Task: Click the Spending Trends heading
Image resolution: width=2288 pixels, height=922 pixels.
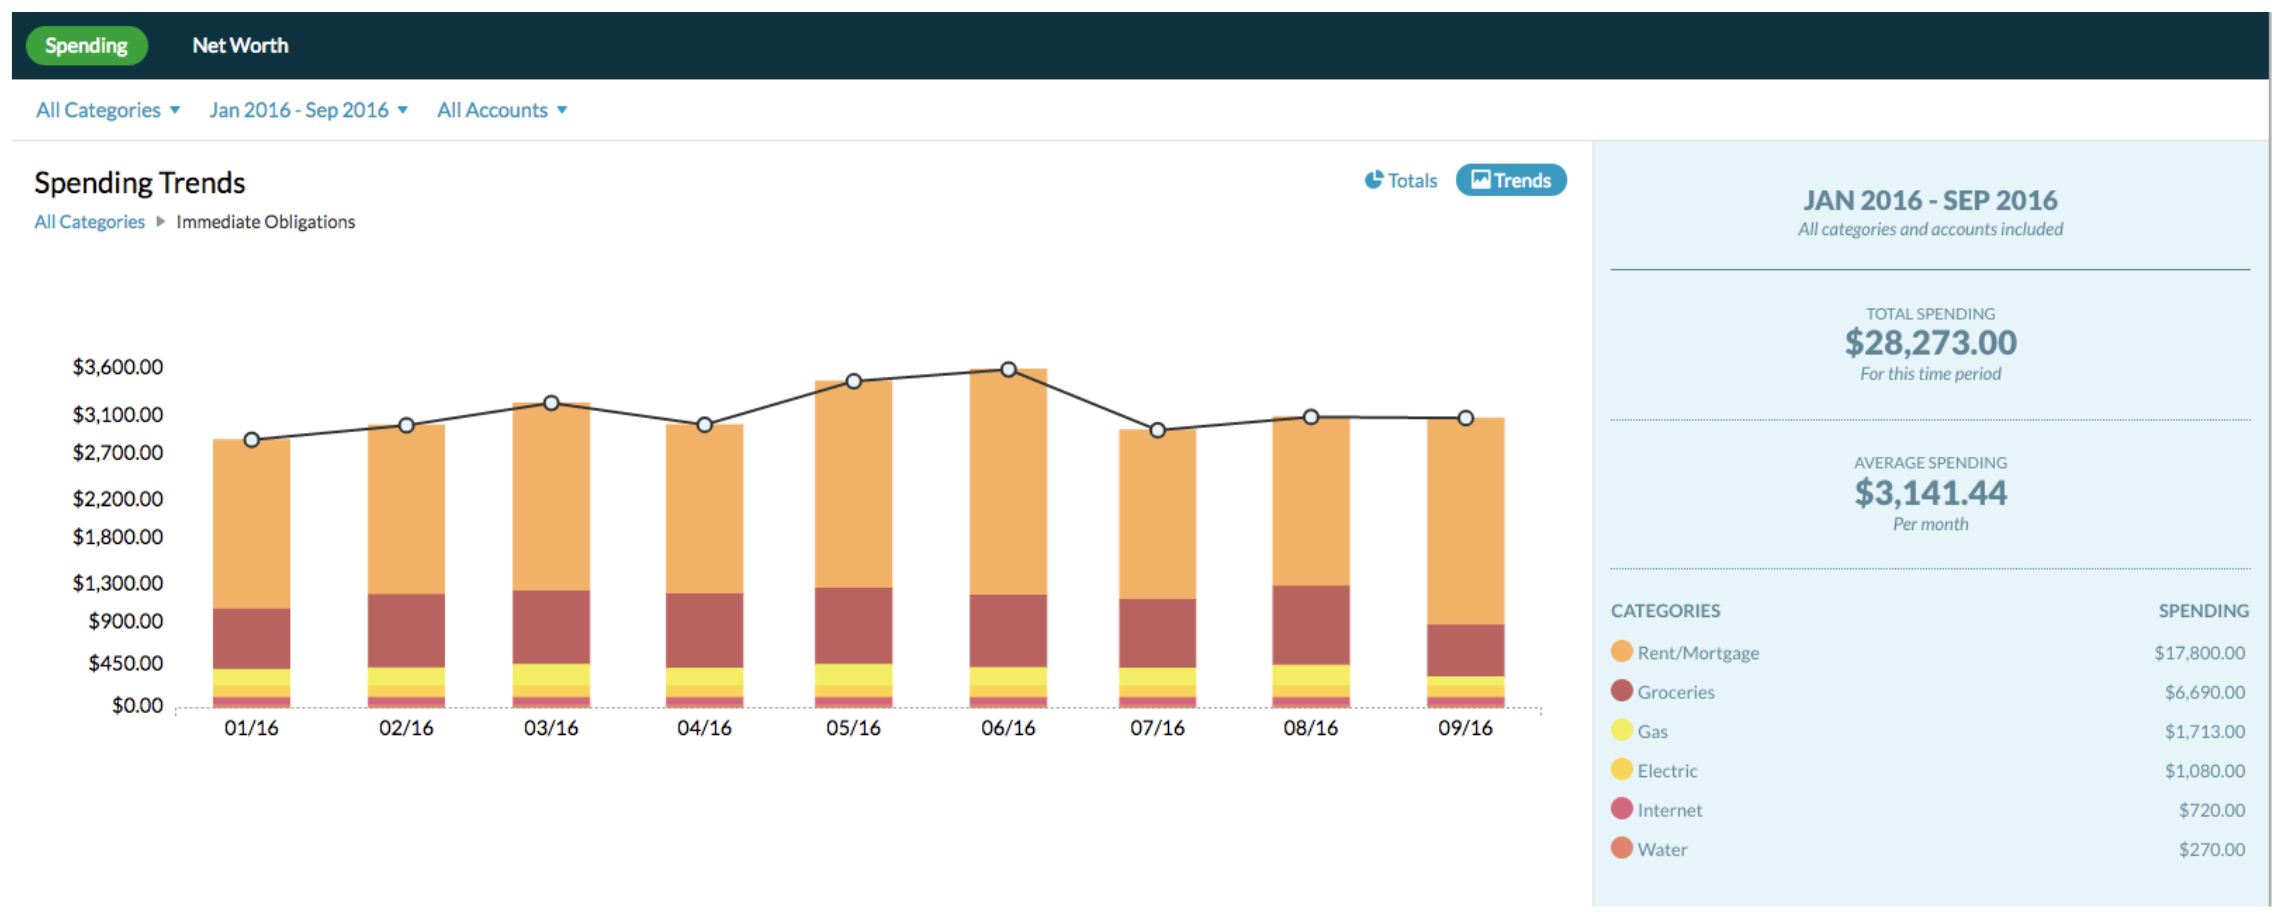Action: pyautogui.click(x=140, y=183)
